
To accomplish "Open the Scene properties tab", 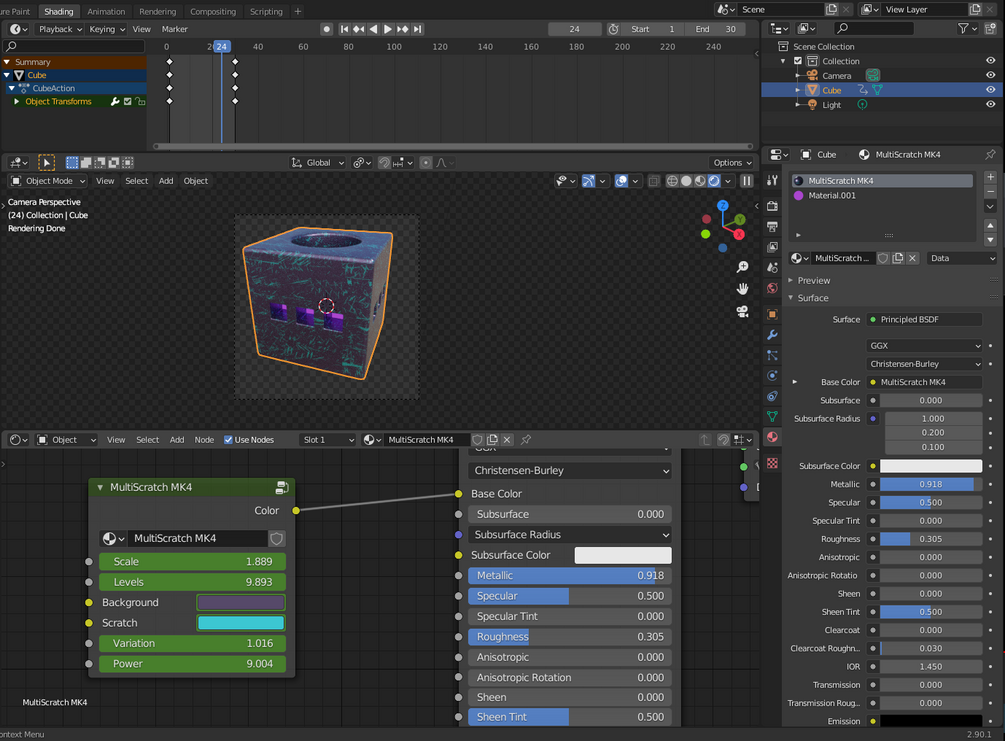I will [772, 267].
